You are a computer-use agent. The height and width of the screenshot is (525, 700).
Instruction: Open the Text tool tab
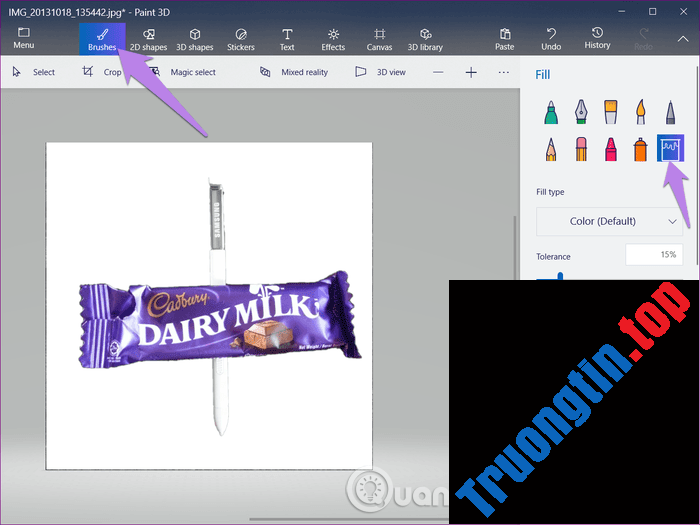pyautogui.click(x=287, y=39)
